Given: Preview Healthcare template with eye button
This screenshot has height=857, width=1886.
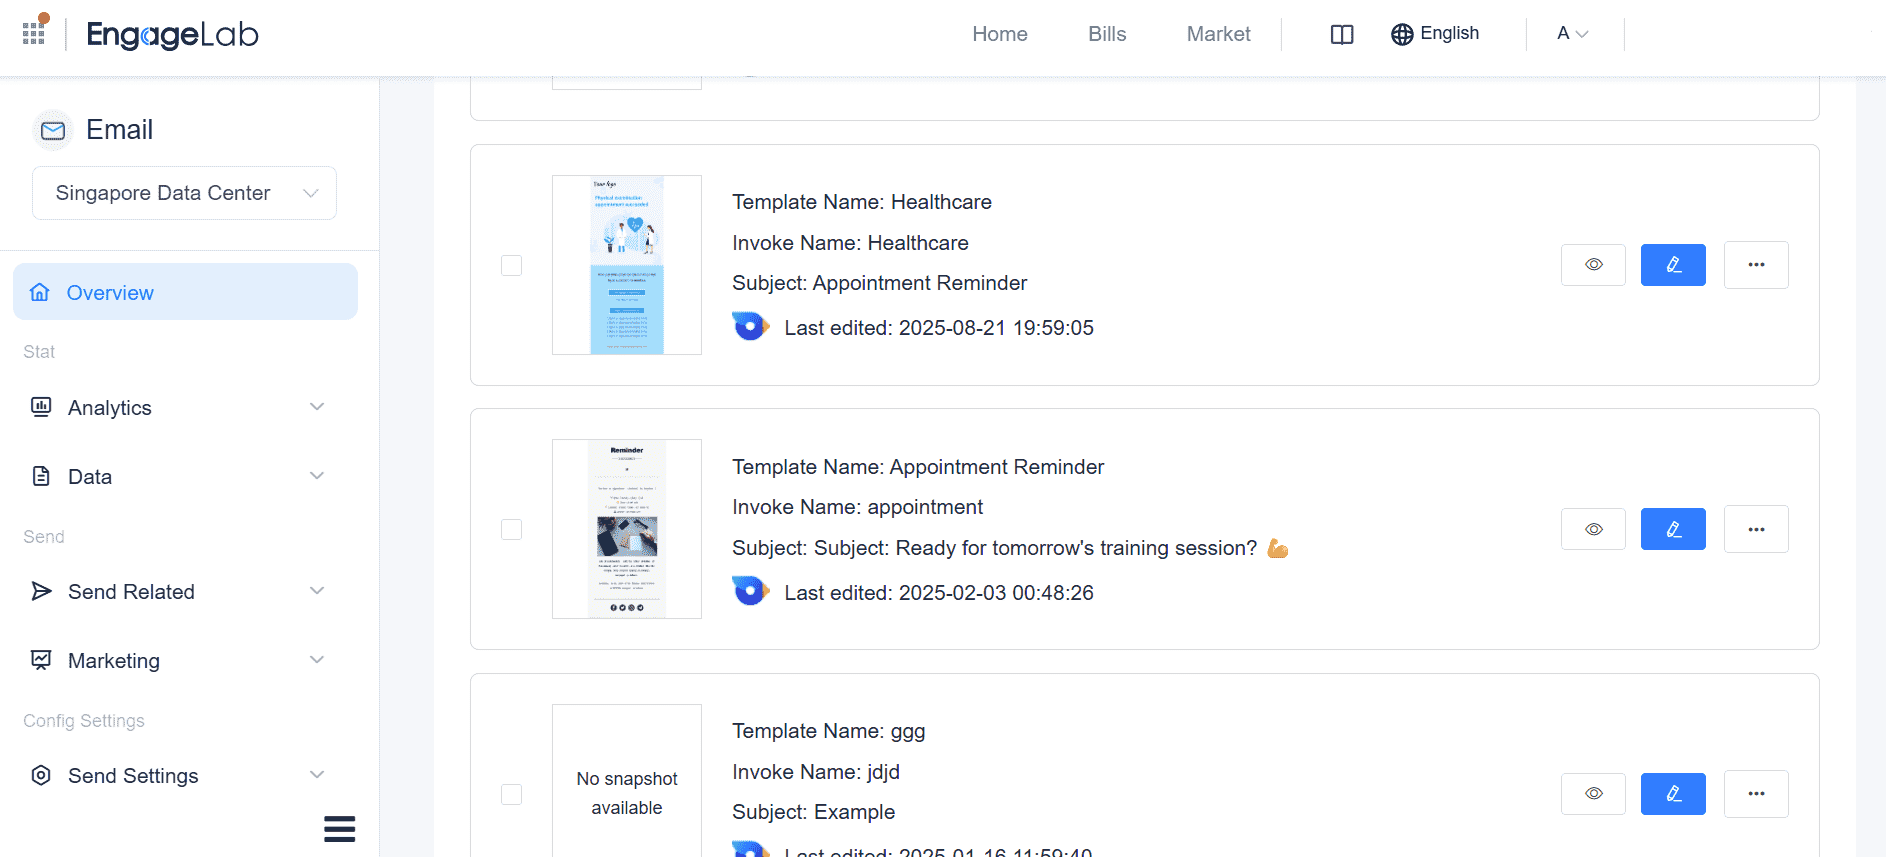Looking at the screenshot, I should (x=1593, y=265).
